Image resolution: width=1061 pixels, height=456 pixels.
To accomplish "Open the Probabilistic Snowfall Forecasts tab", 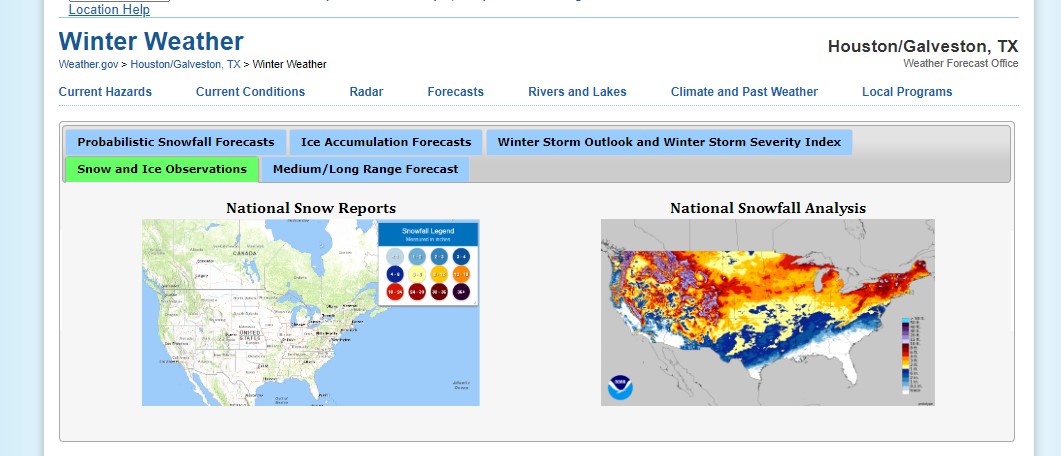I will 176,142.
